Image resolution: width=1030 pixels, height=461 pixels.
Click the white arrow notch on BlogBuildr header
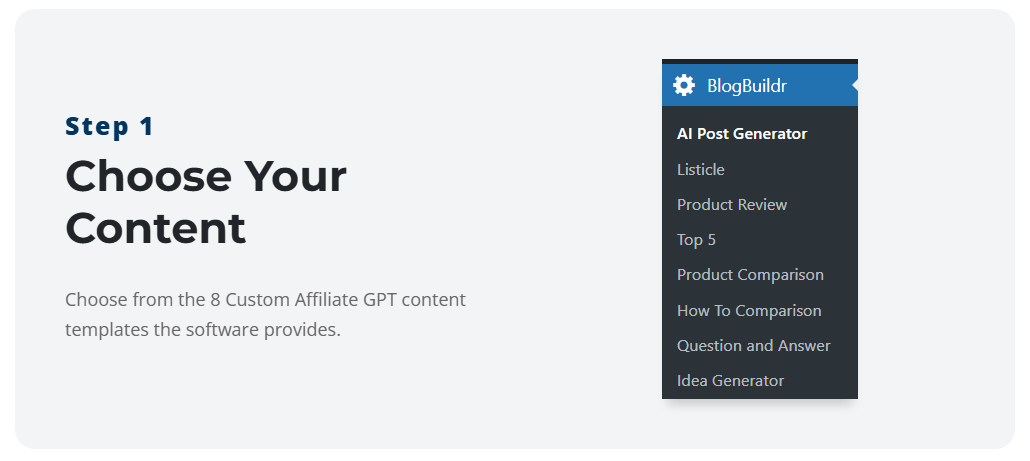(x=855, y=85)
